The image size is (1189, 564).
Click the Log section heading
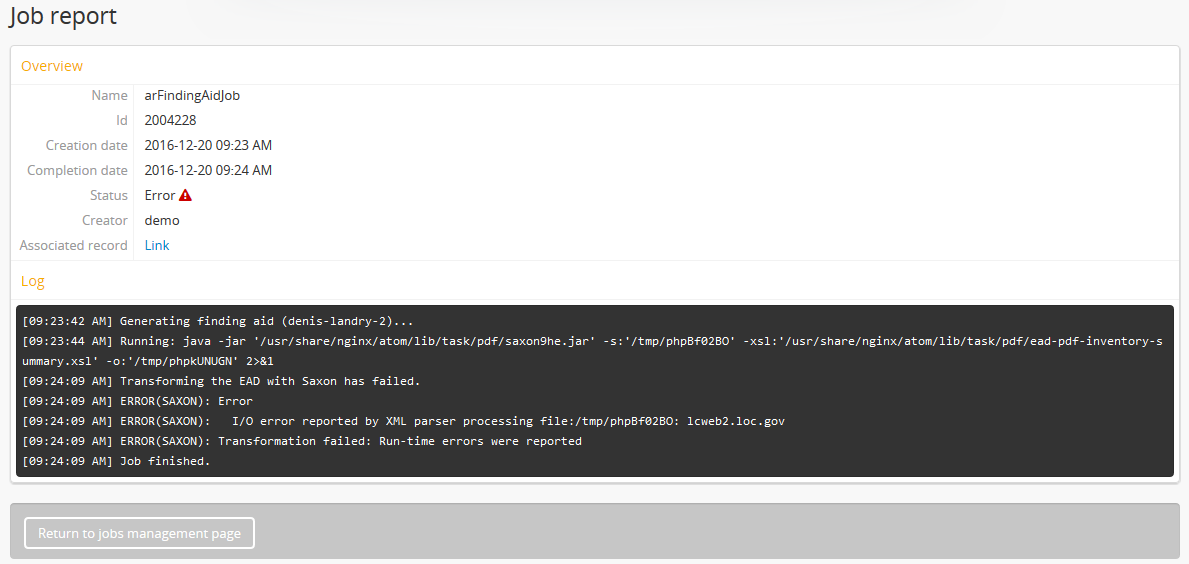pyautogui.click(x=33, y=281)
